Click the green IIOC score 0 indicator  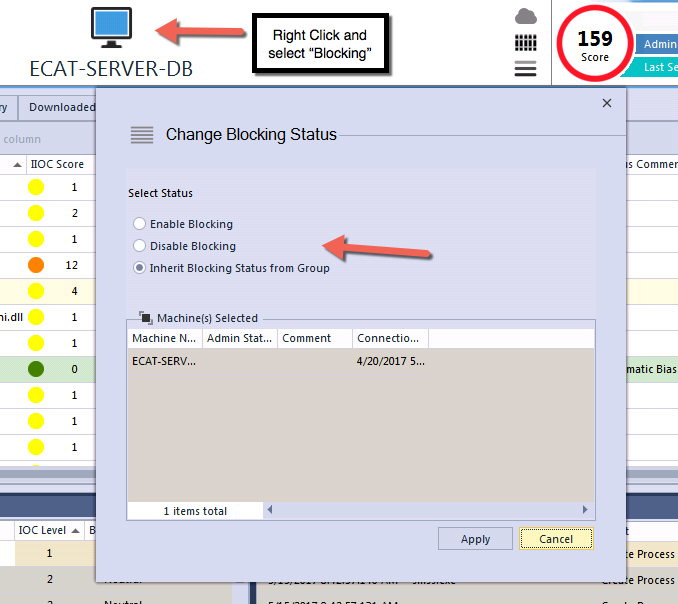click(36, 369)
